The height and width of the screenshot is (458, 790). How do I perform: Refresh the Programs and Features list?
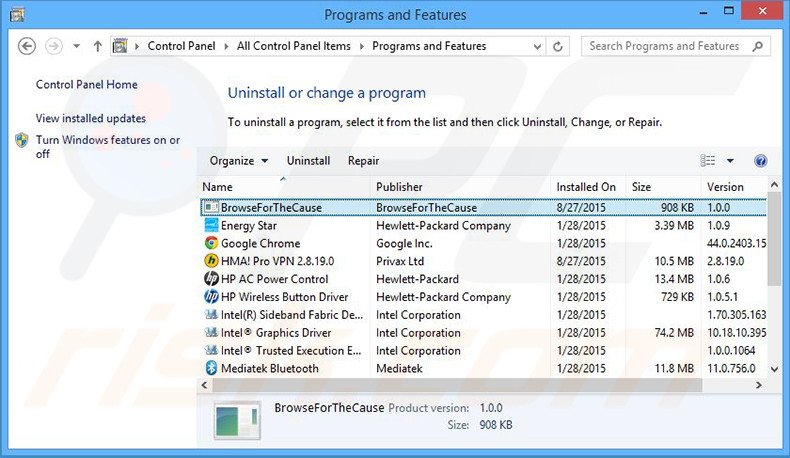tap(558, 46)
